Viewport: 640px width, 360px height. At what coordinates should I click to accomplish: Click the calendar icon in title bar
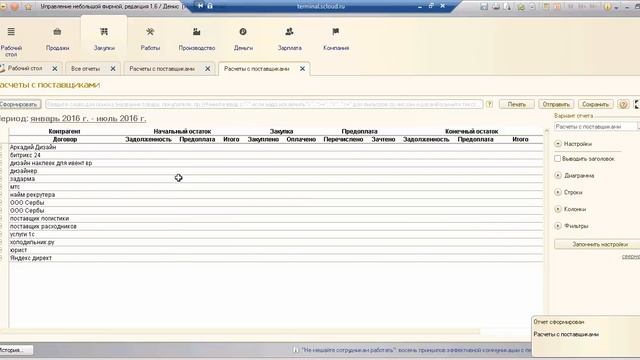click(557, 7)
